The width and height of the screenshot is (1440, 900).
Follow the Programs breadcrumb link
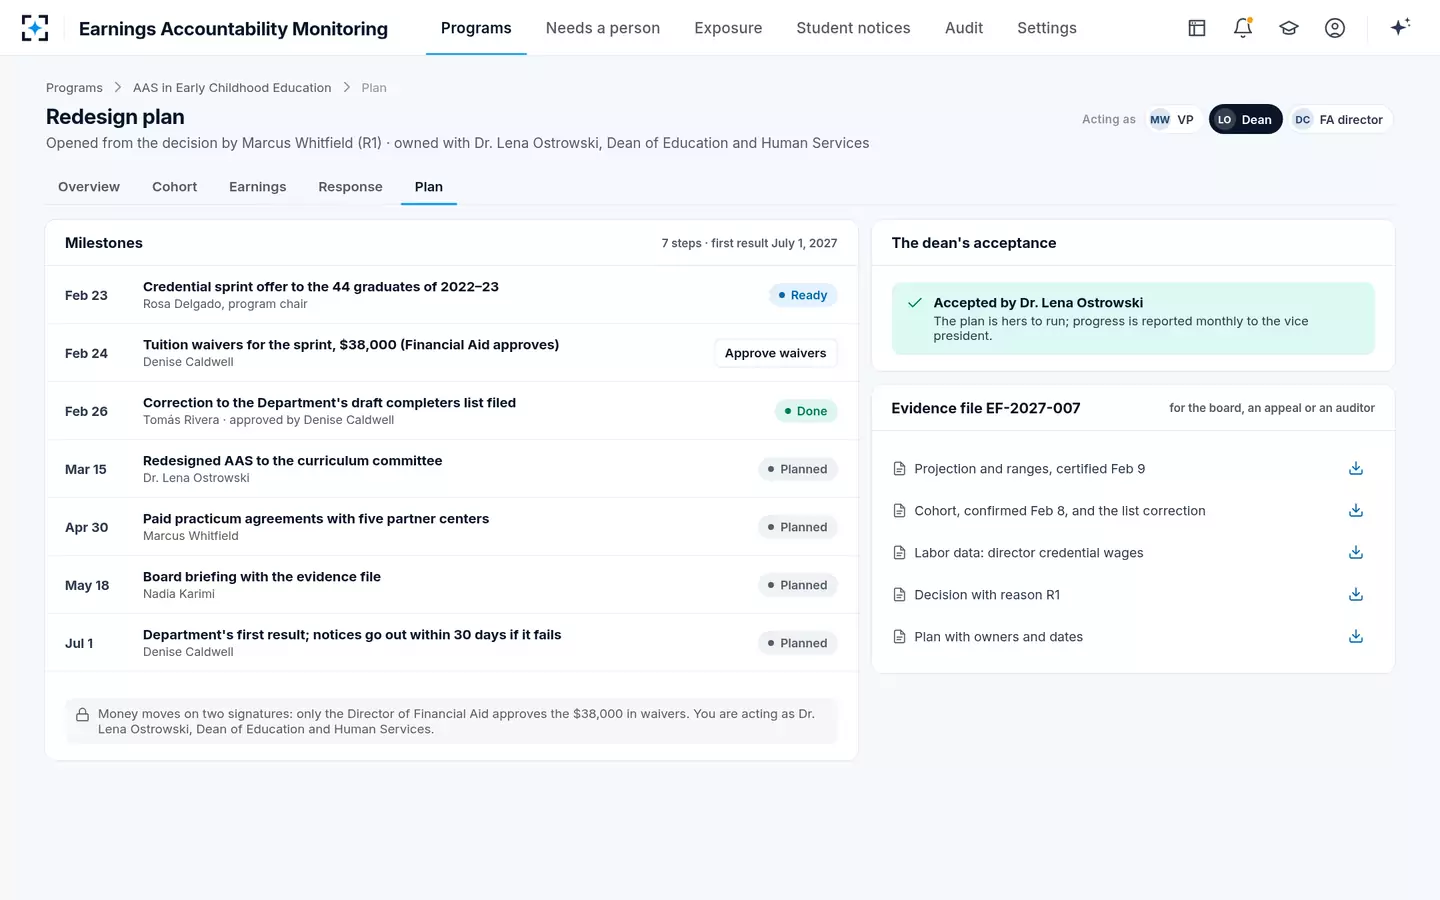click(x=74, y=88)
